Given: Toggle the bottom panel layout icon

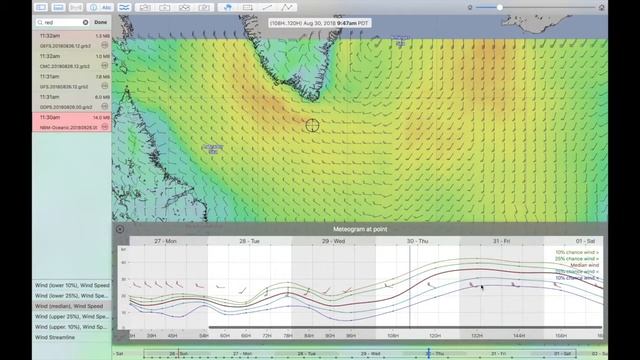Looking at the screenshot, I should [58, 7].
